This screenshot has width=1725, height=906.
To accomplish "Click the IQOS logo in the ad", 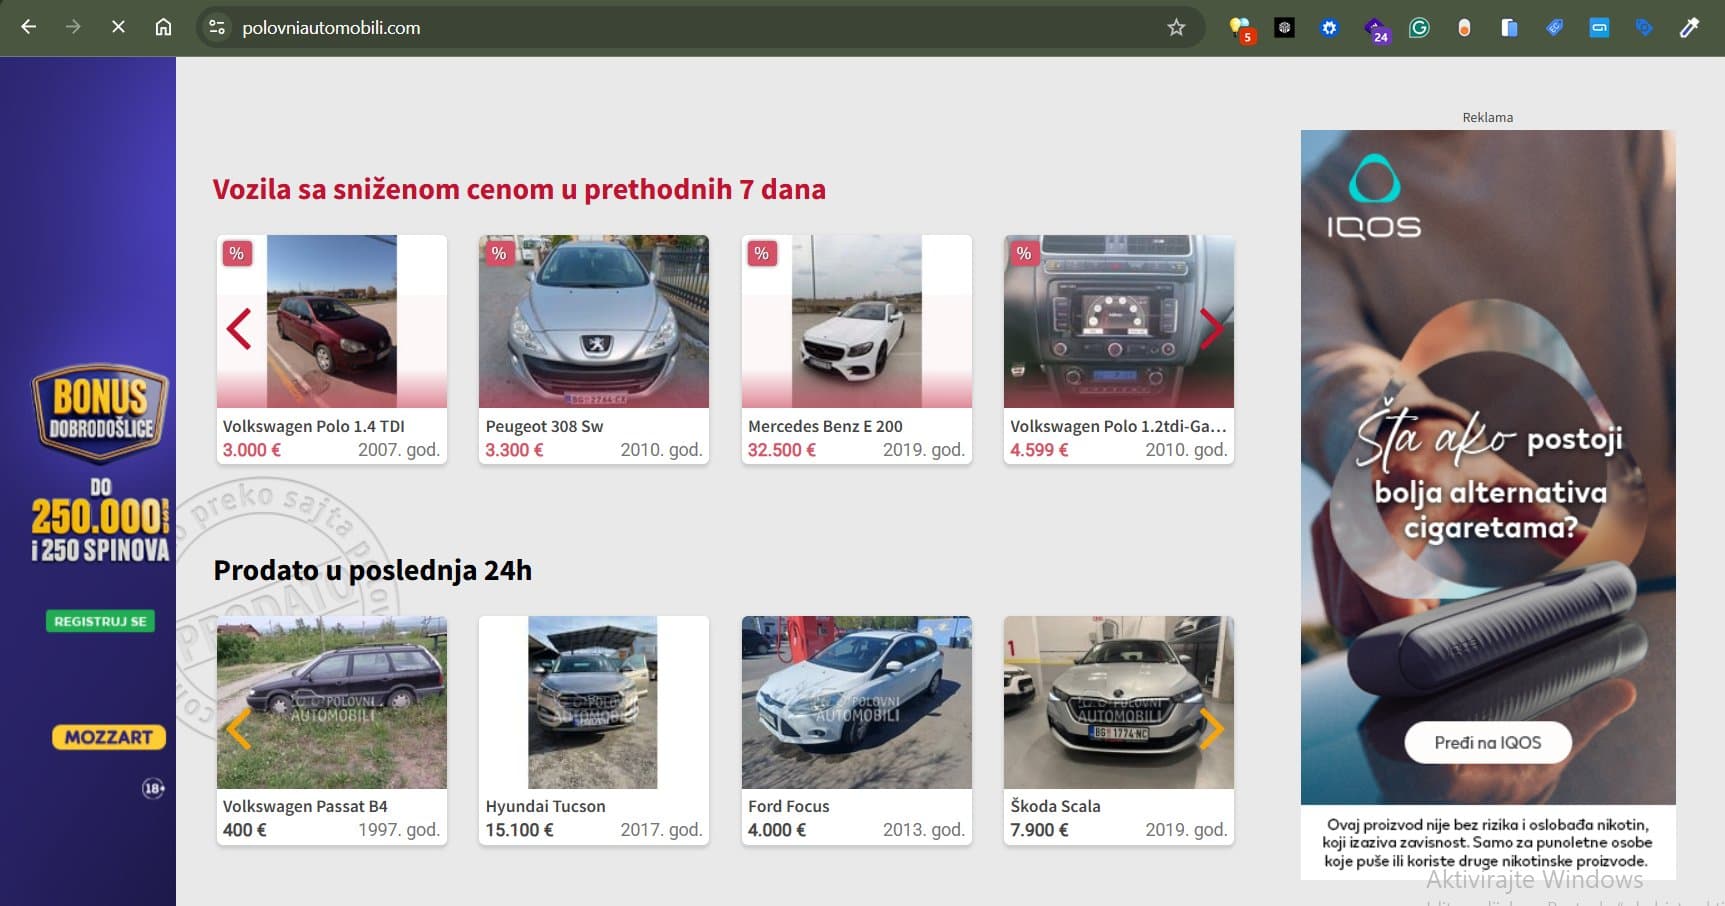I will 1374,198.
